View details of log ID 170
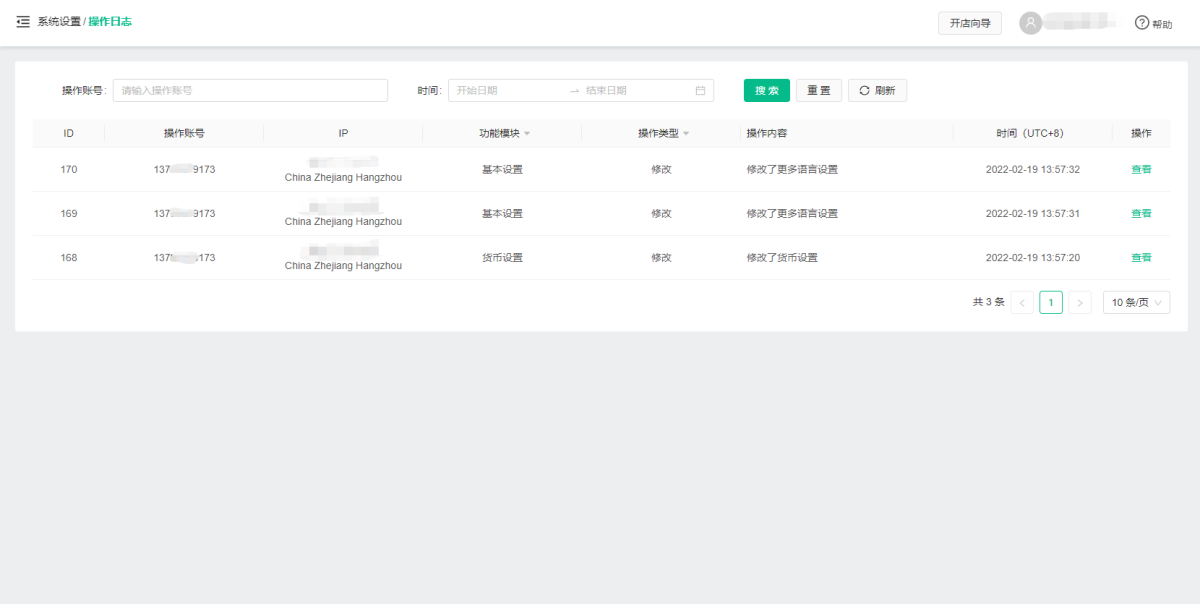 coord(1141,170)
